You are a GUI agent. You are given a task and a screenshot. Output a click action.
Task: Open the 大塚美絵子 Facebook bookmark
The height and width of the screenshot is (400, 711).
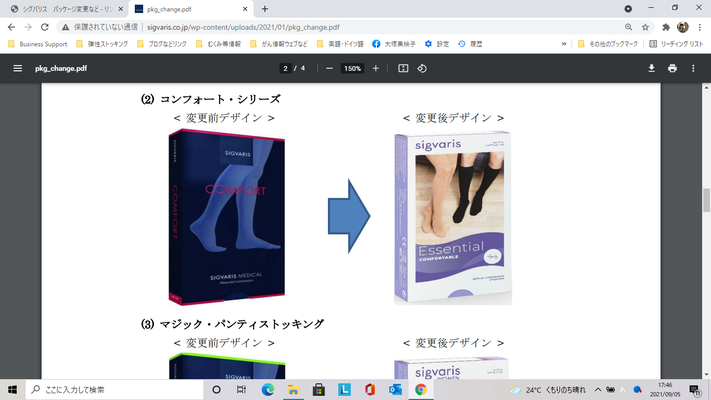394,44
